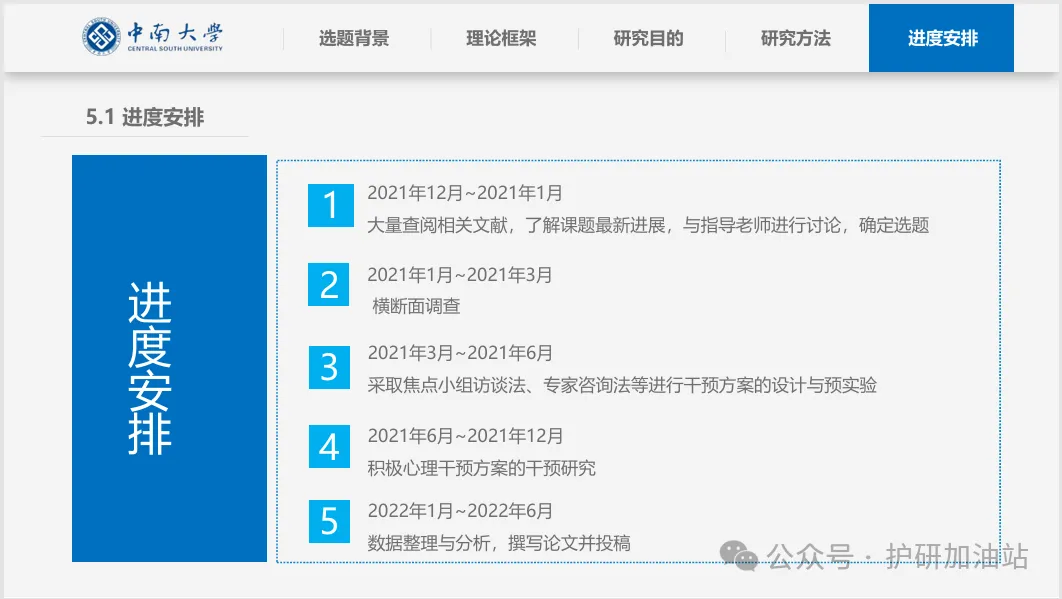
Task: Select the number 1 step box
Action: (331, 205)
